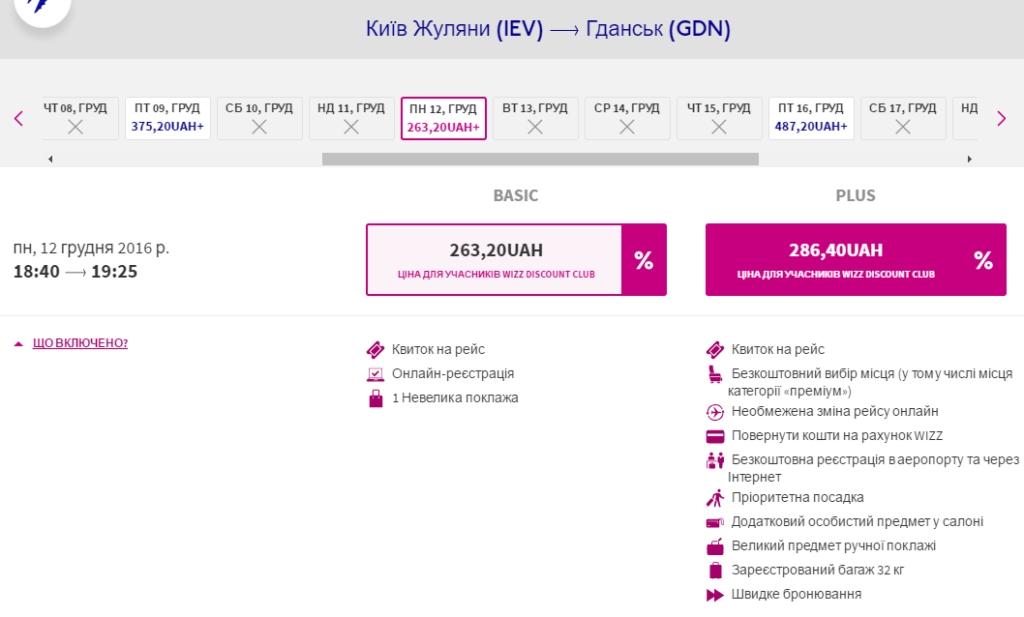Click icon for Великий предмет ручної поклажі
Viewport: 1024px width, 617px height.
click(715, 546)
